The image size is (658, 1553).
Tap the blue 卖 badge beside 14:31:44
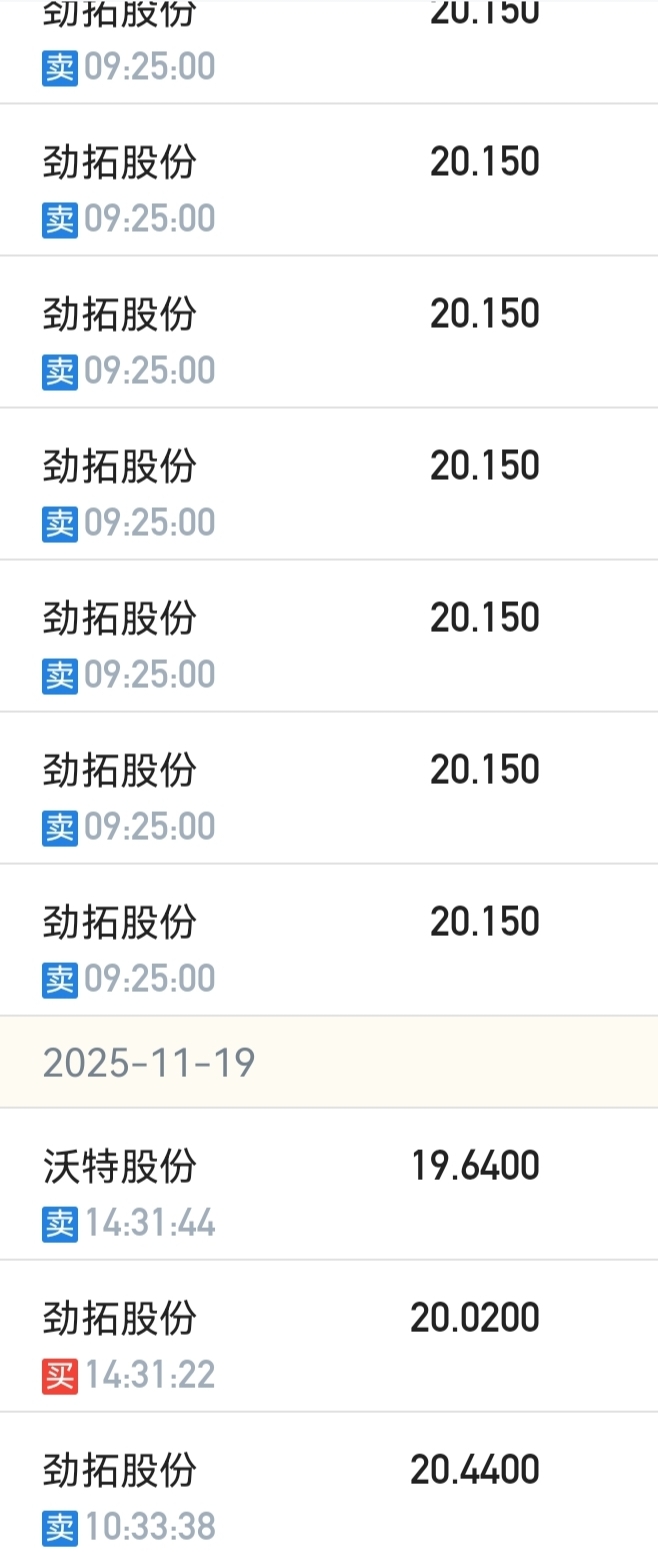tap(59, 1223)
